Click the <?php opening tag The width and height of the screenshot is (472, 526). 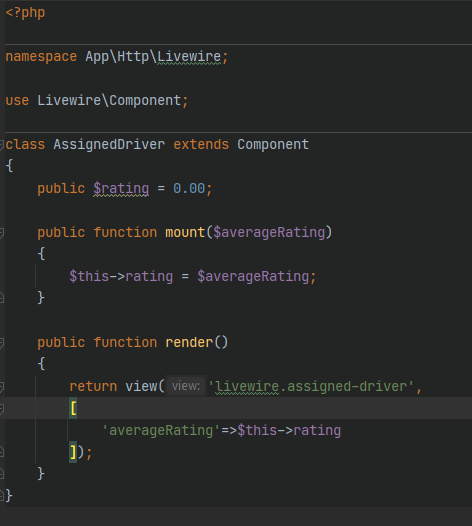pos(25,13)
